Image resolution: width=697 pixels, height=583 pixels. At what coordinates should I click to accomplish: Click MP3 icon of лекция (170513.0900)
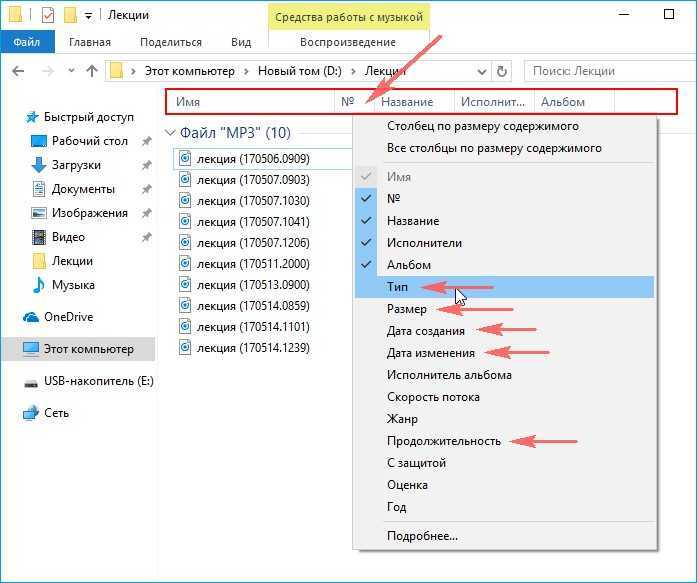click(184, 284)
